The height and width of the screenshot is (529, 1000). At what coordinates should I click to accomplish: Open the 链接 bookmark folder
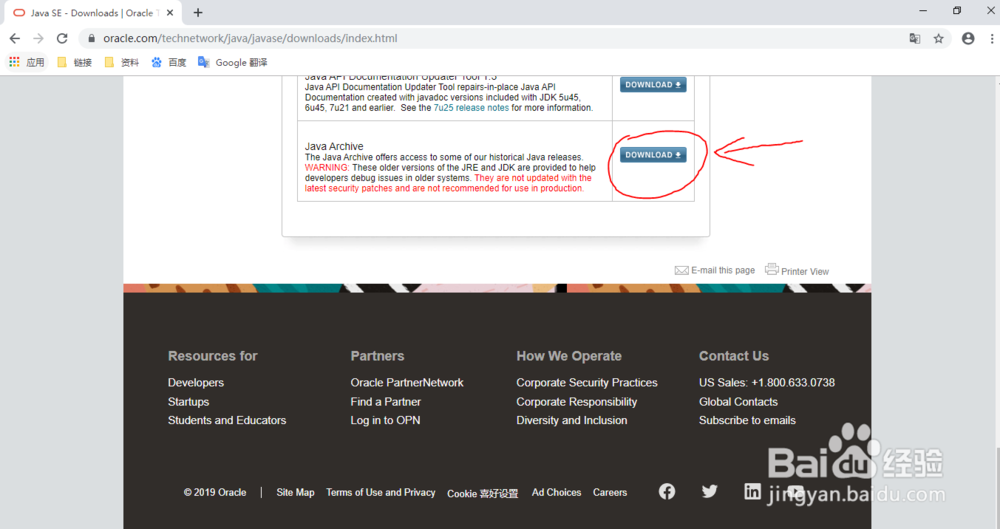(75, 62)
